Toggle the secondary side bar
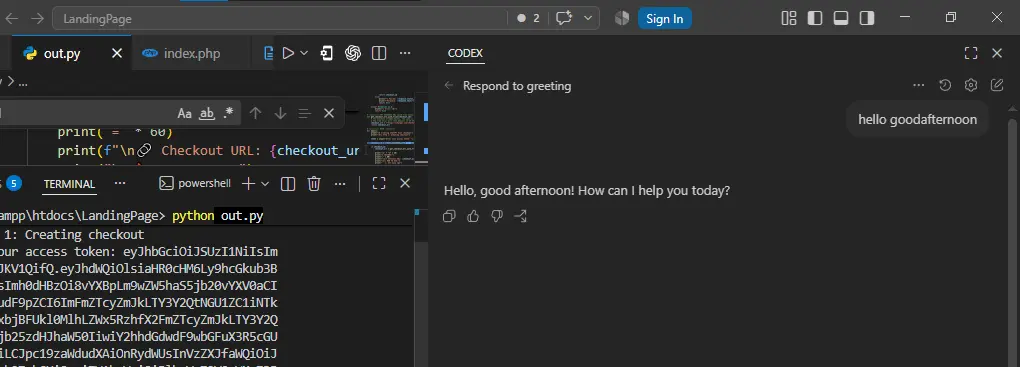1020x367 pixels. 867,18
